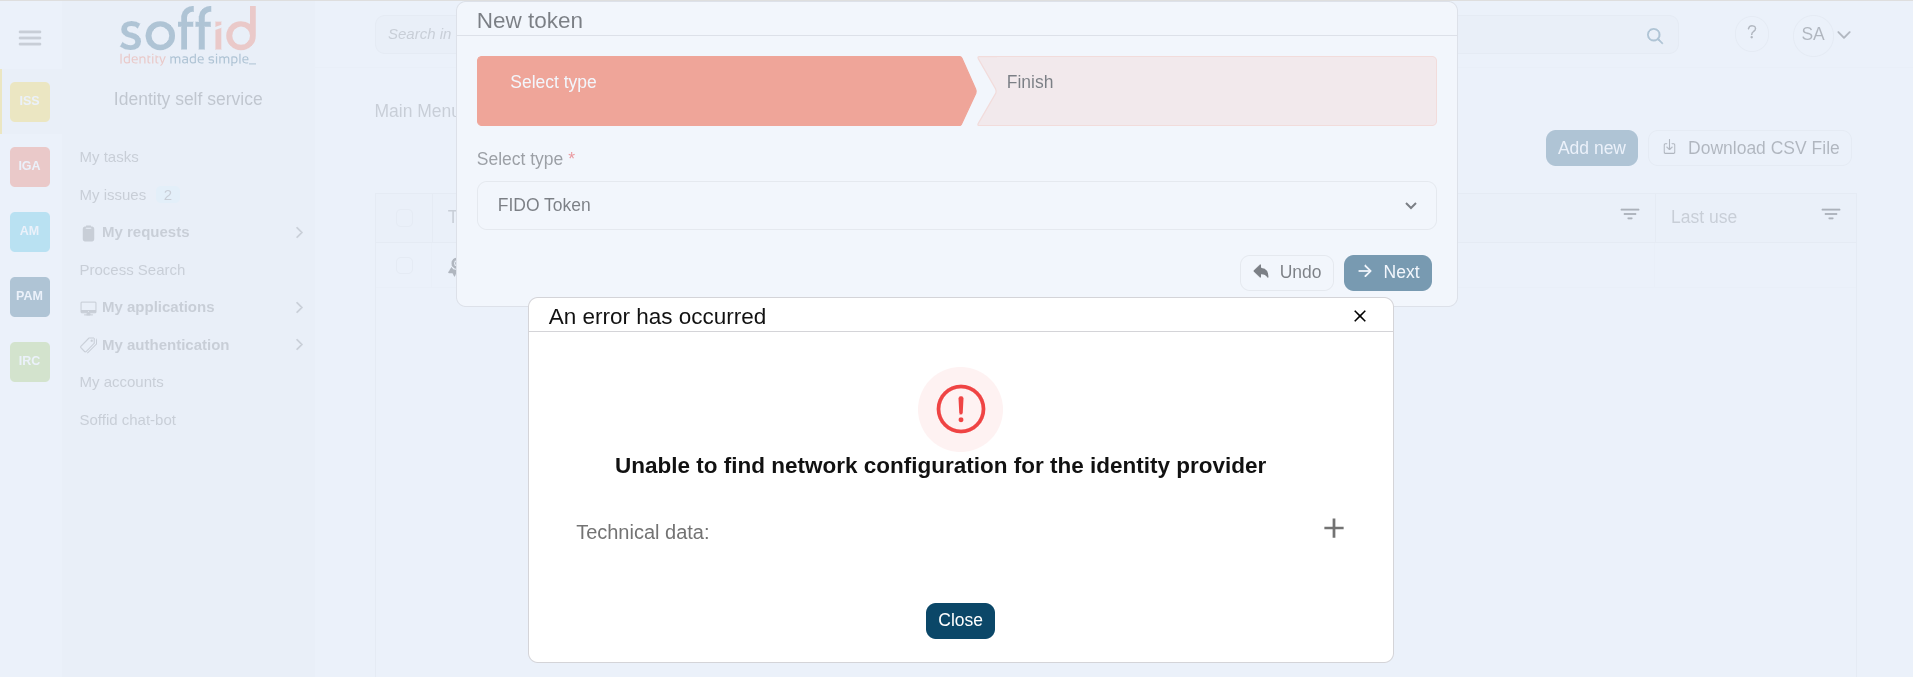Open the IRC module icon
Viewport: 1913px width, 677px height.
pyautogui.click(x=30, y=361)
